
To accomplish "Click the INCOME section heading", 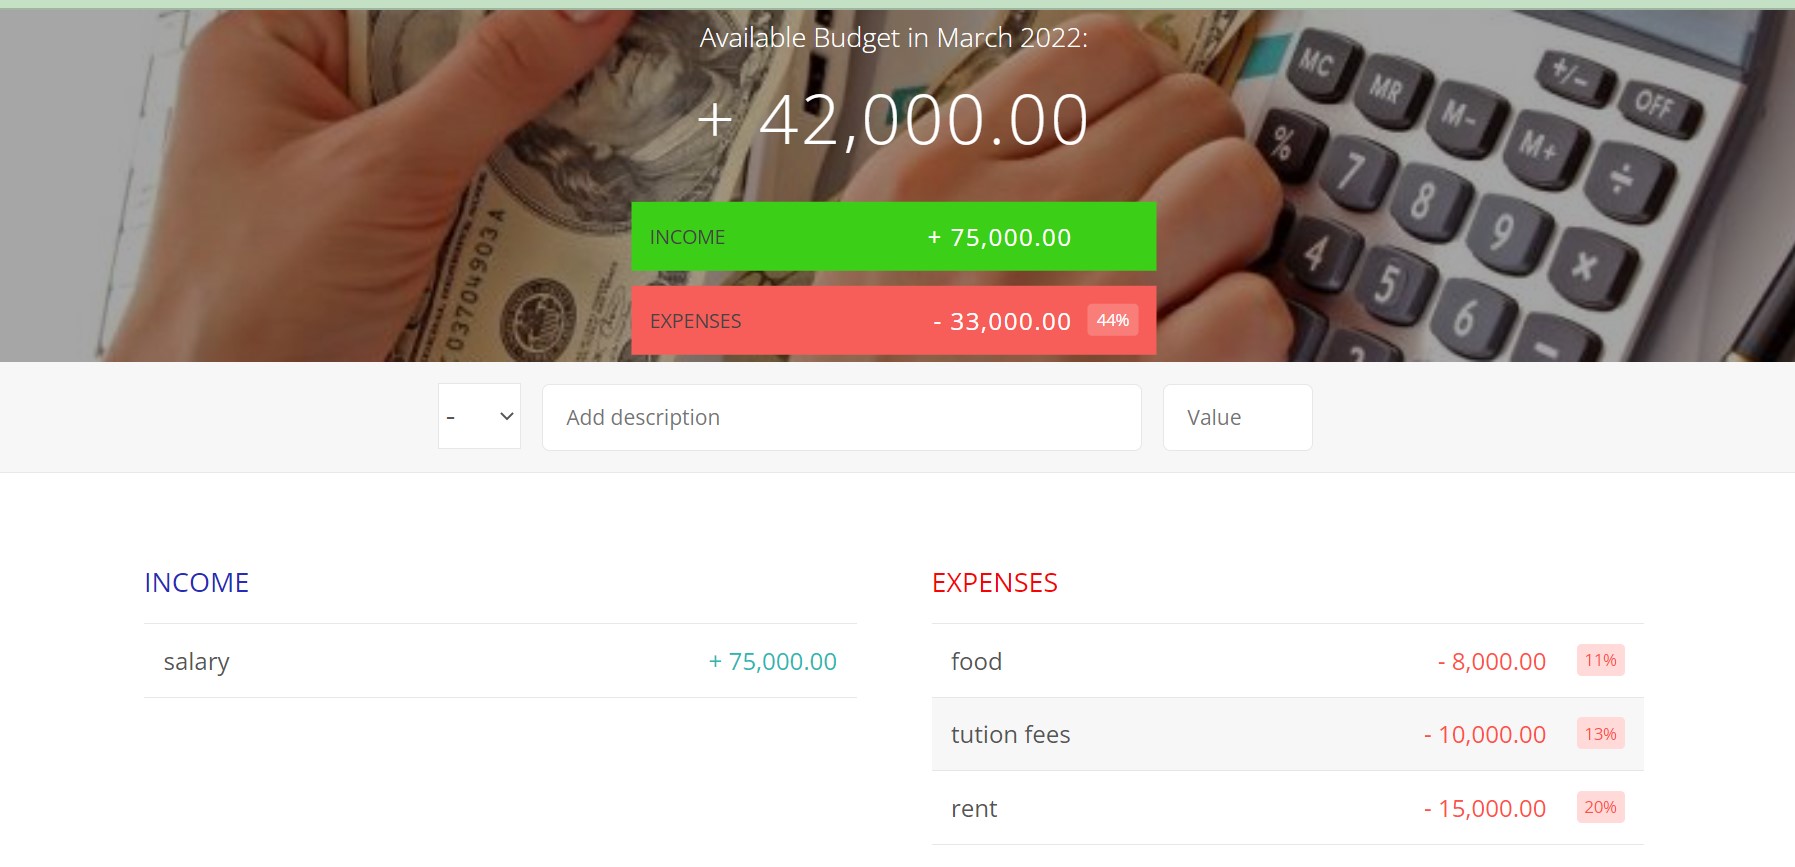I will pos(196,582).
